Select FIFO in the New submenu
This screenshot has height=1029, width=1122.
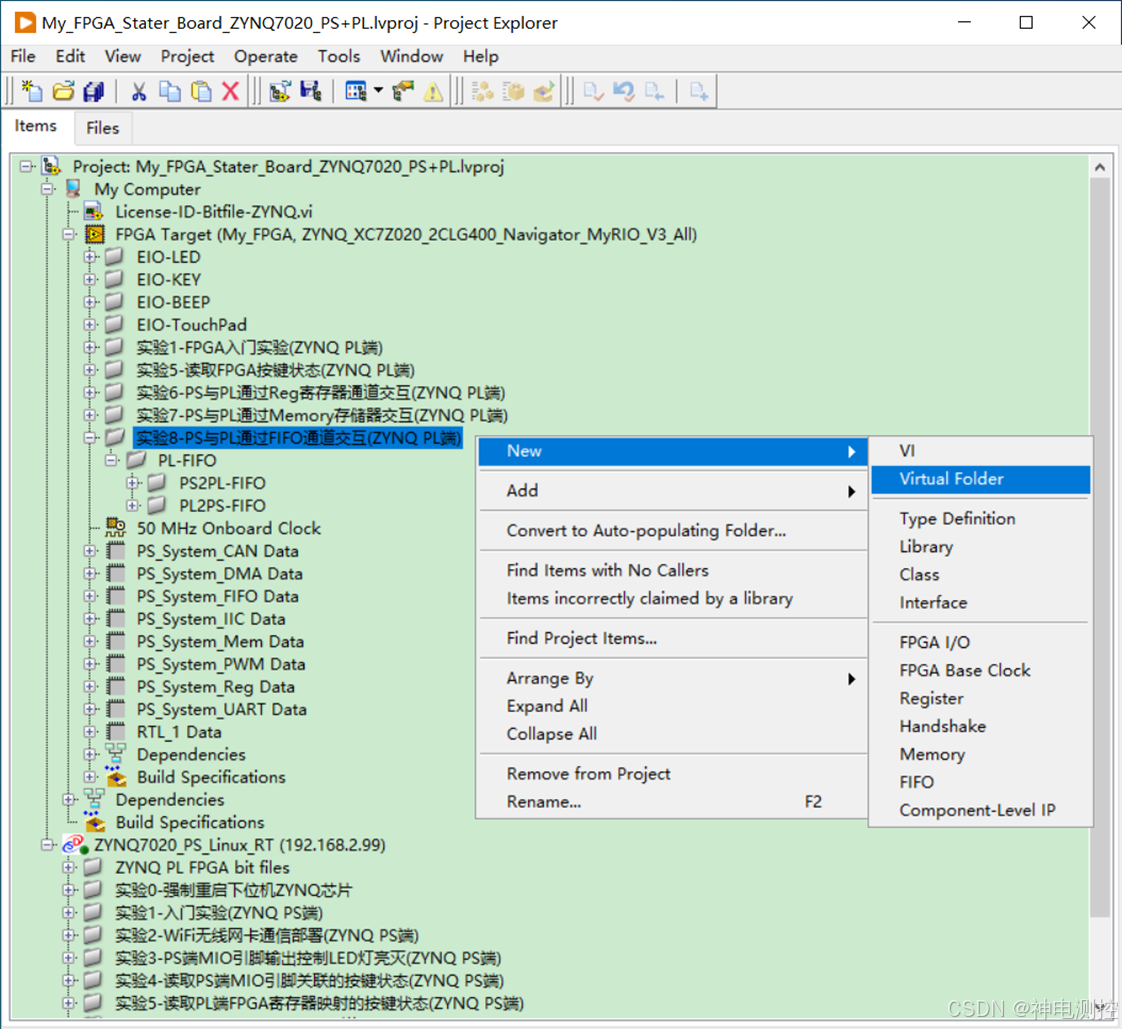980,782
